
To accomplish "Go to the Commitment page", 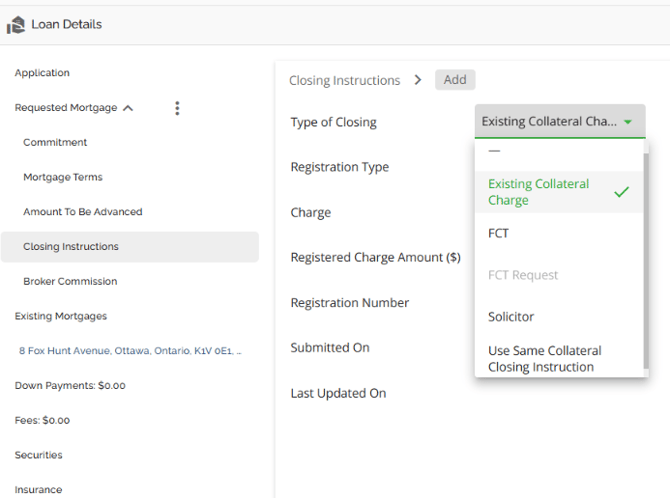I will point(55,142).
